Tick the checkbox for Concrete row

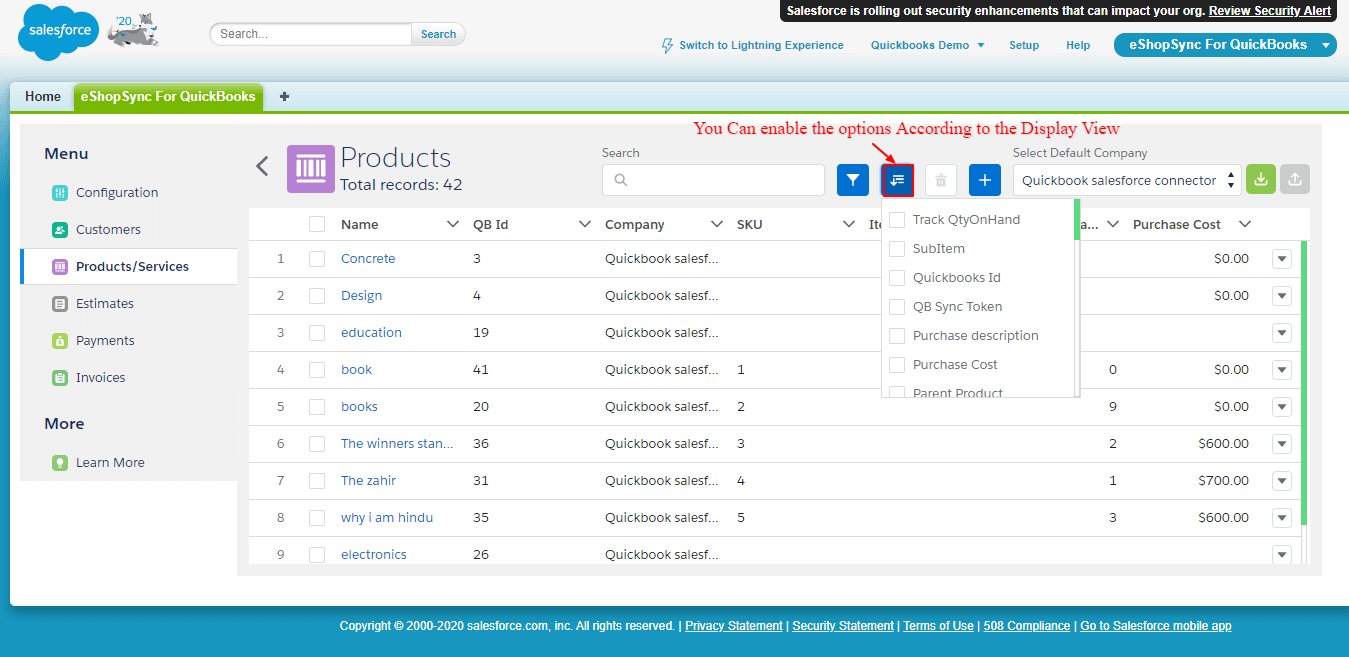317,259
